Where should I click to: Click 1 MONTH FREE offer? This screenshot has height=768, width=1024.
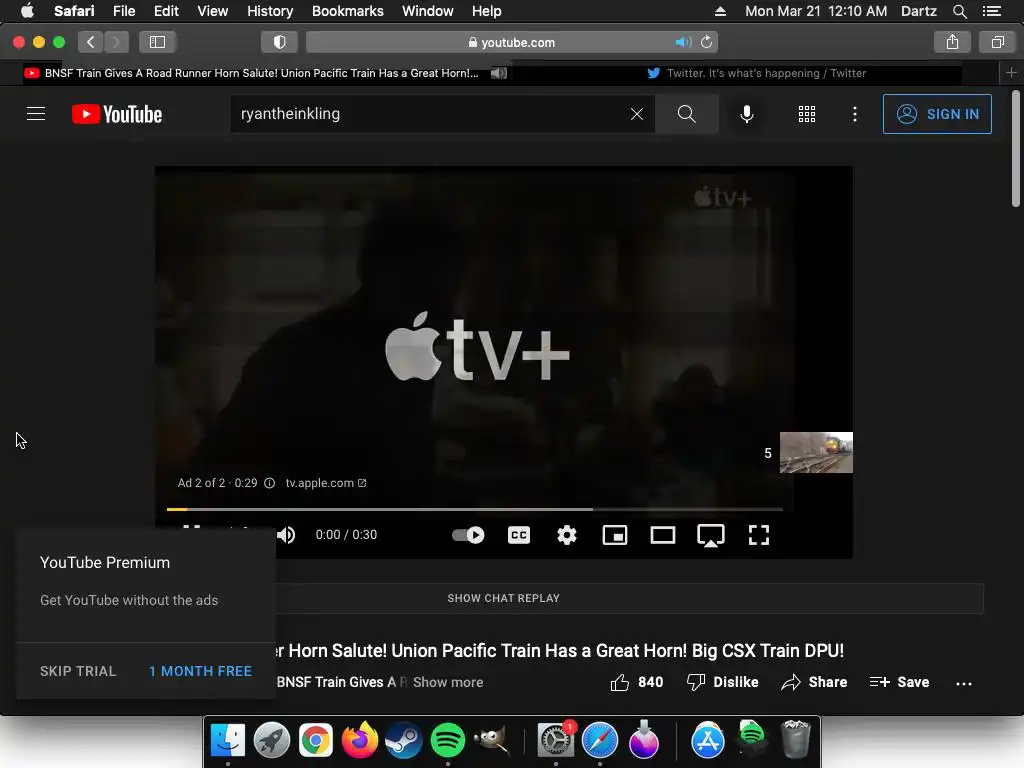(200, 671)
